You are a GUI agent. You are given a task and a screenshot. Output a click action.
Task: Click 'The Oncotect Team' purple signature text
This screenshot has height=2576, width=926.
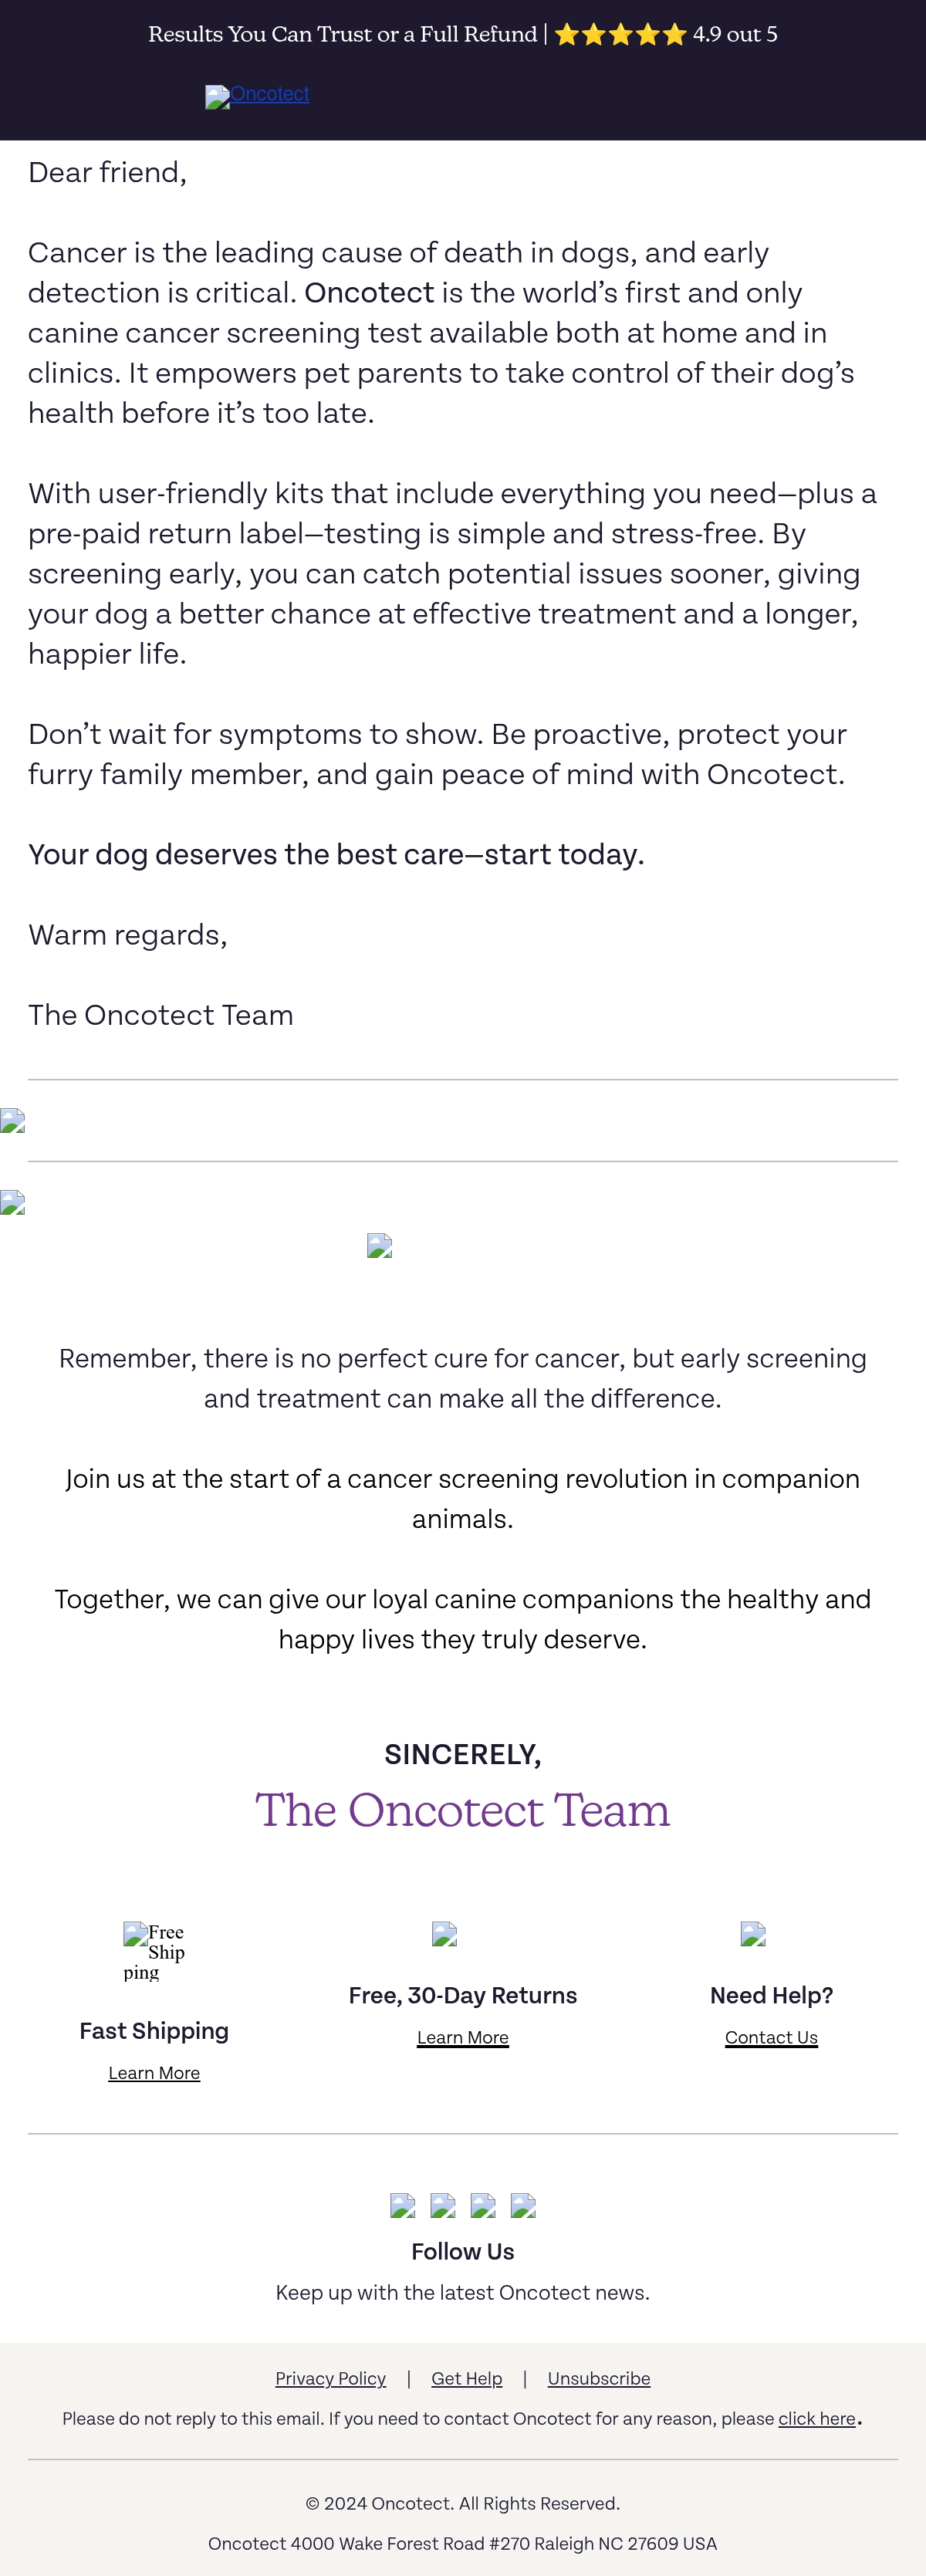(463, 1809)
